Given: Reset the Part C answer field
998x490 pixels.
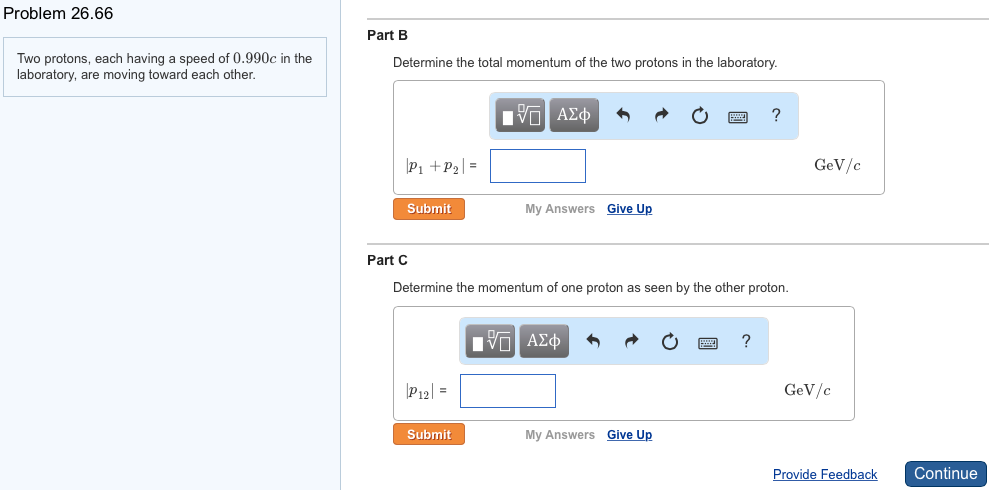Looking at the screenshot, I should click(670, 342).
